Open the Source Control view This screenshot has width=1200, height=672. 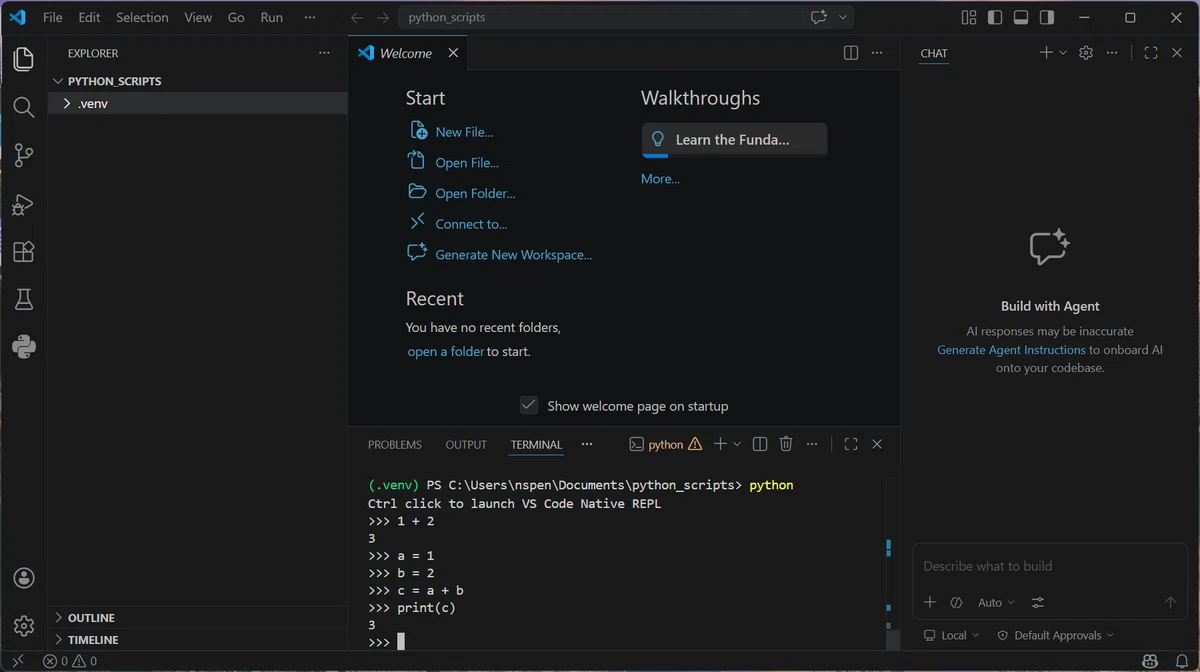click(24, 155)
